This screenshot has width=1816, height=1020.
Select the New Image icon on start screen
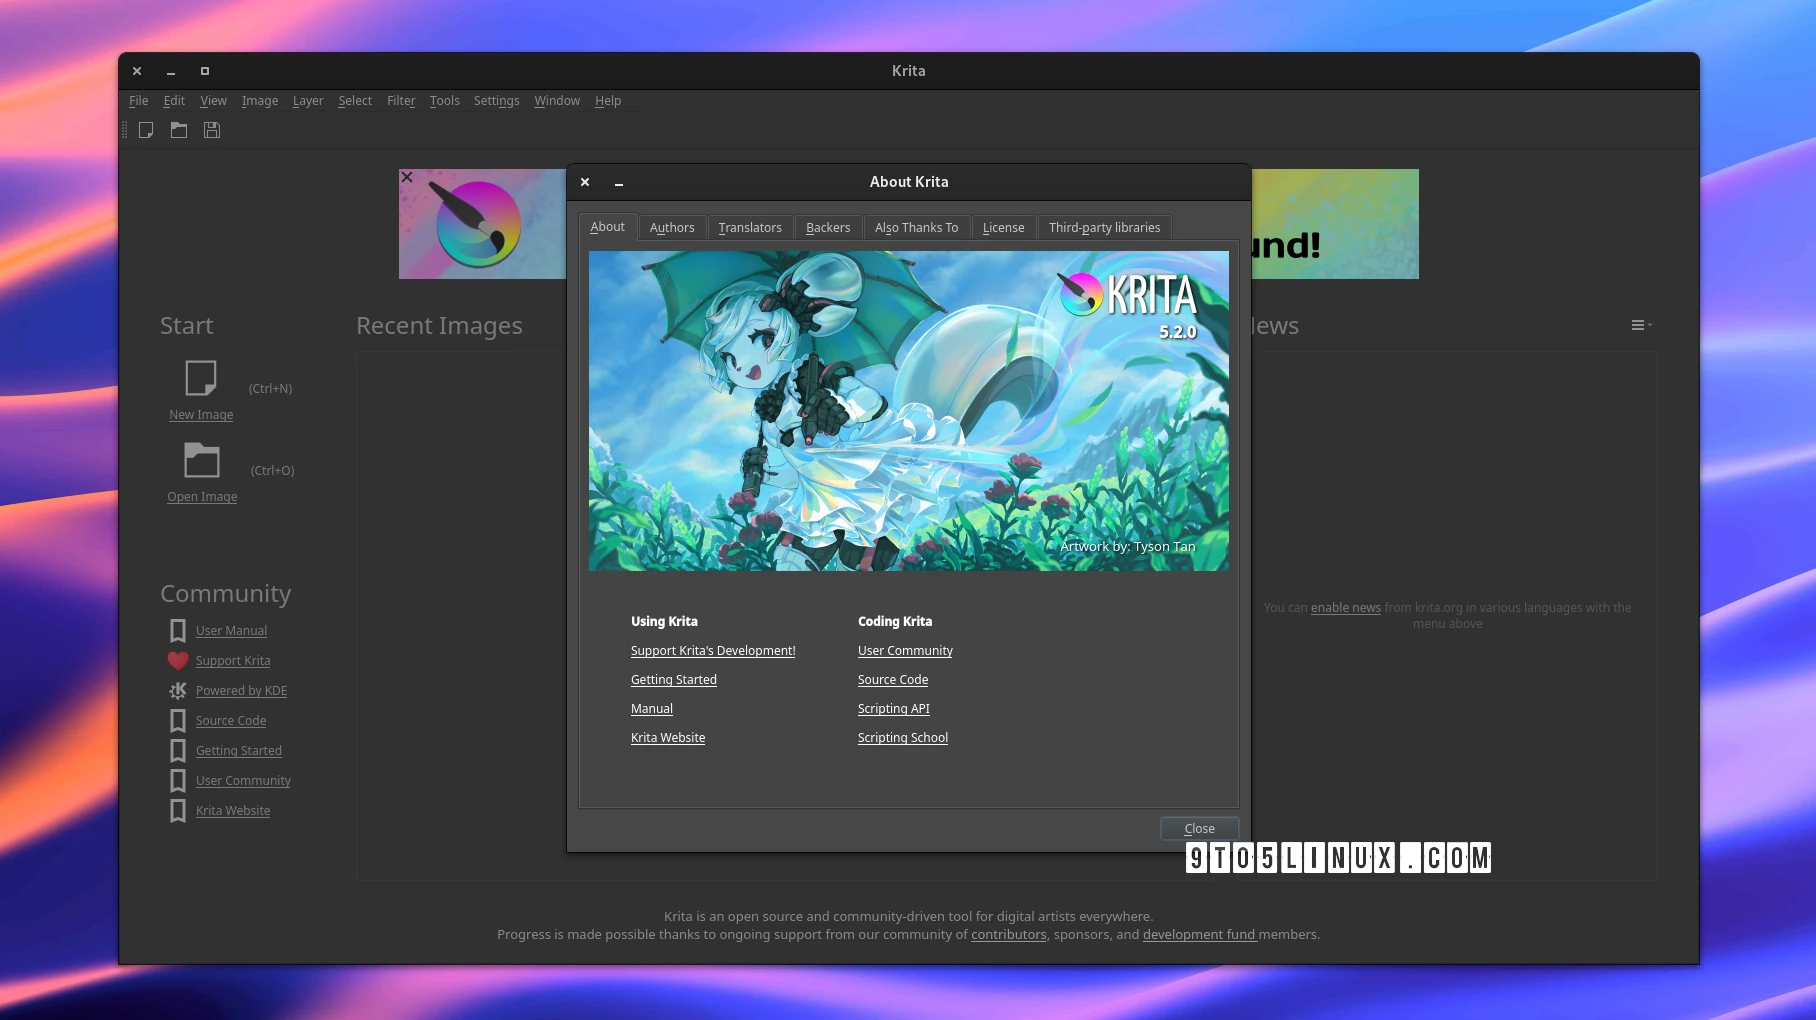coord(200,377)
